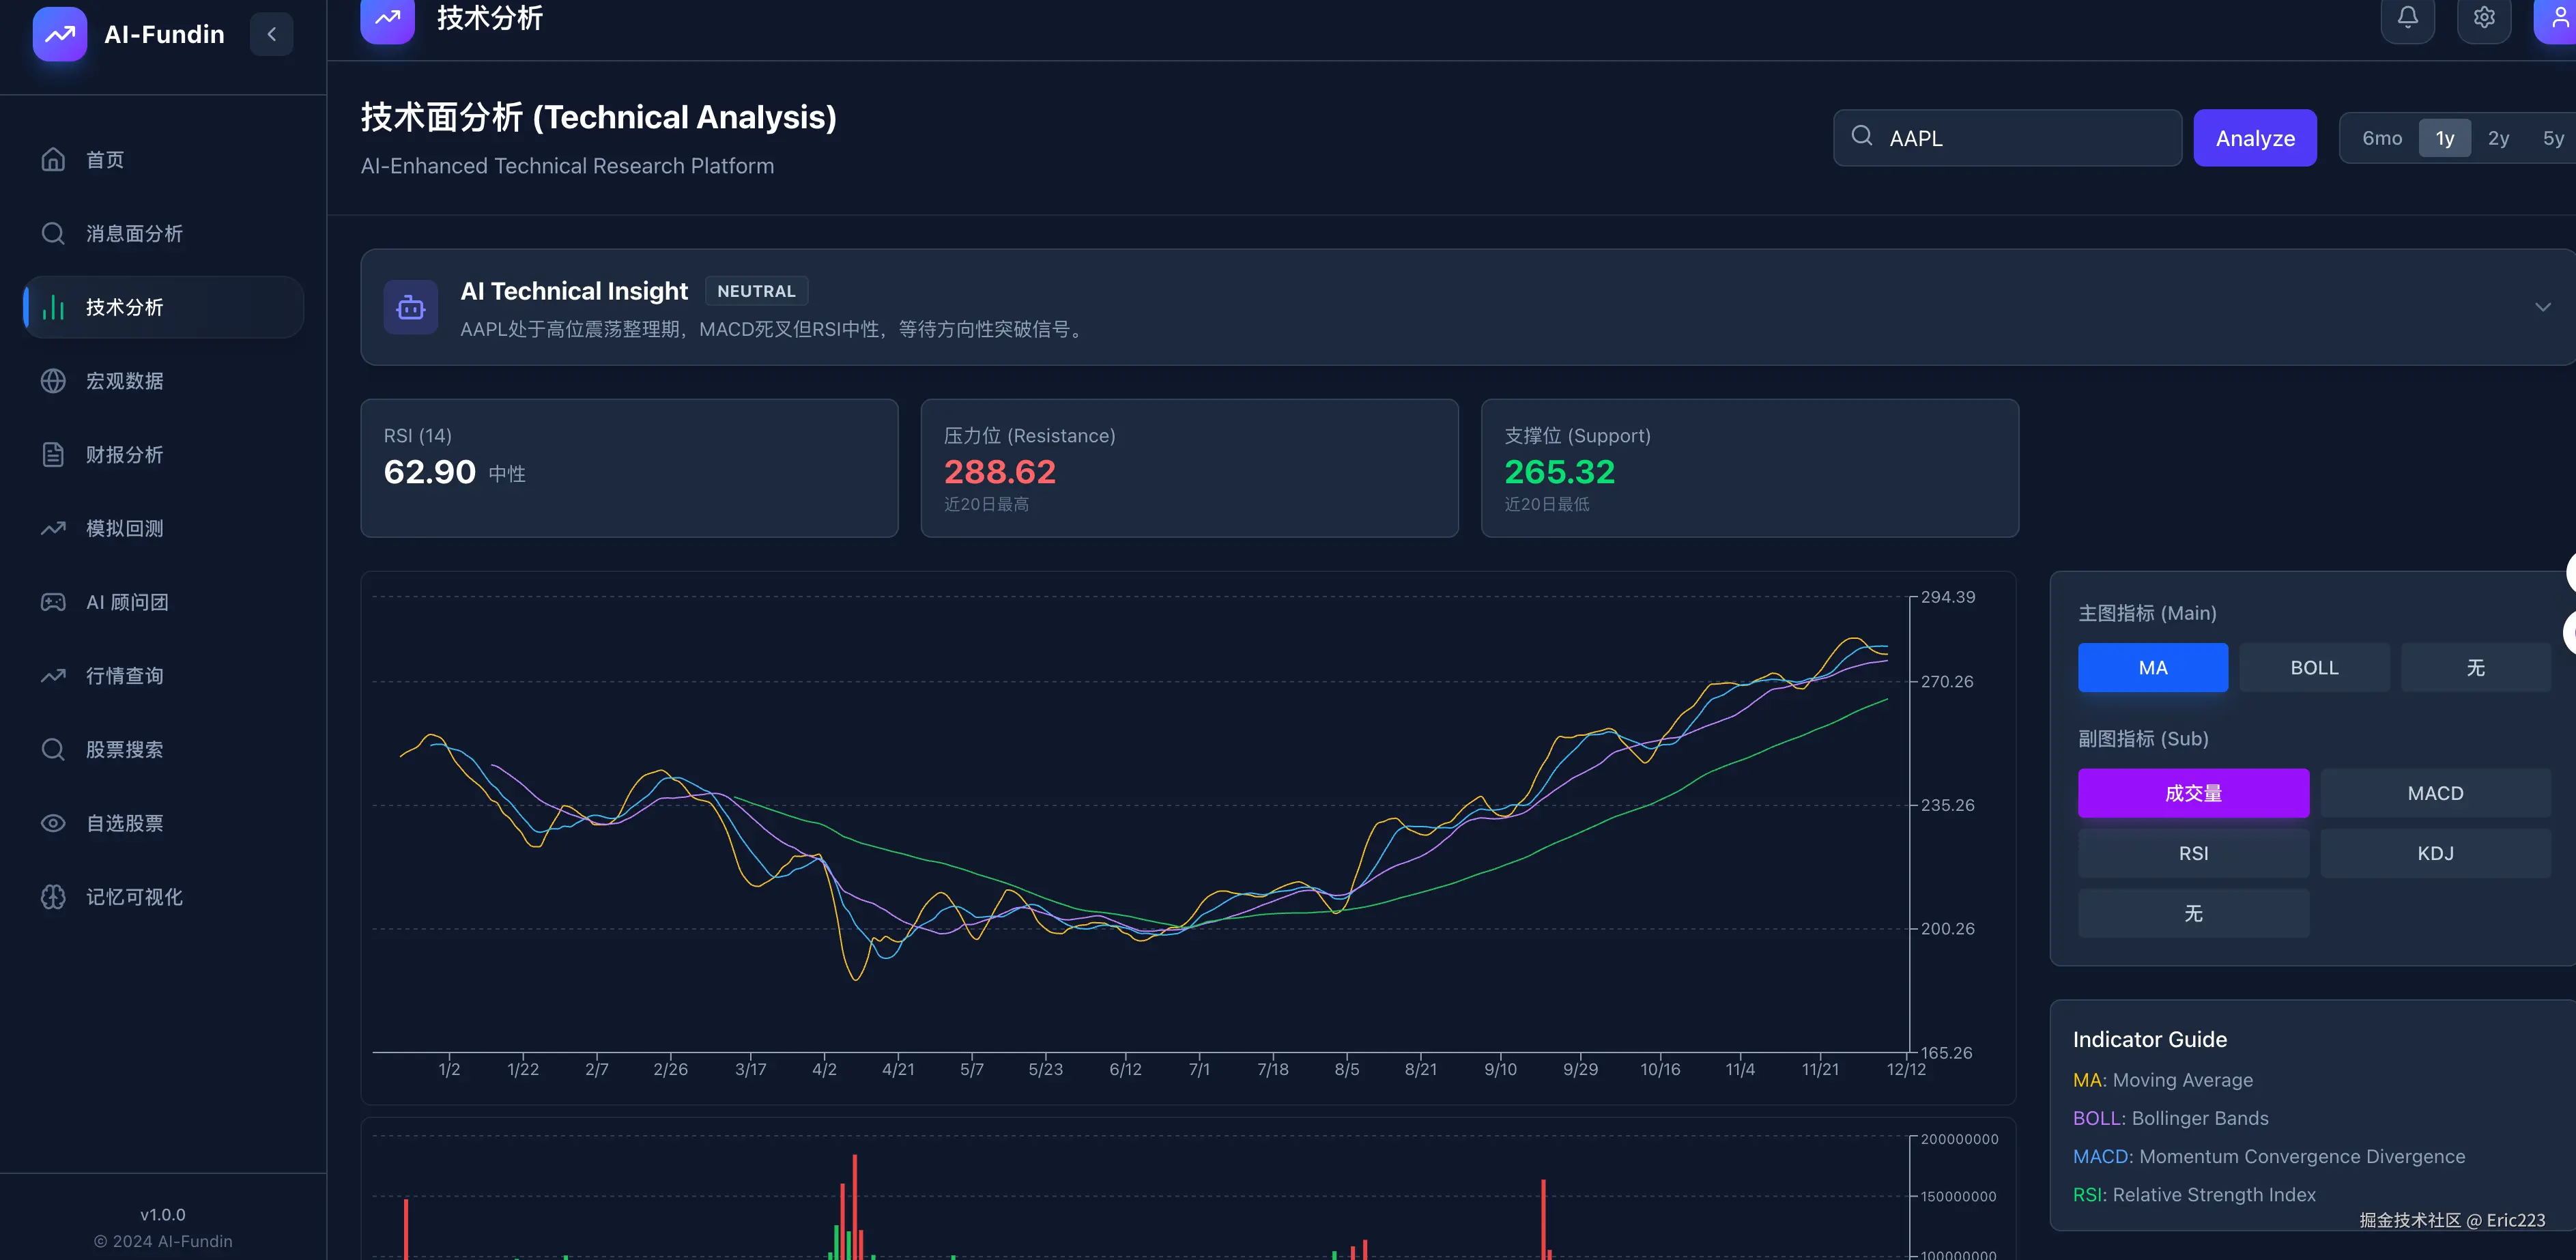Screen dimensions: 2576x1260
Task: Click the AI-Fundin logo icon
Action: point(60,34)
